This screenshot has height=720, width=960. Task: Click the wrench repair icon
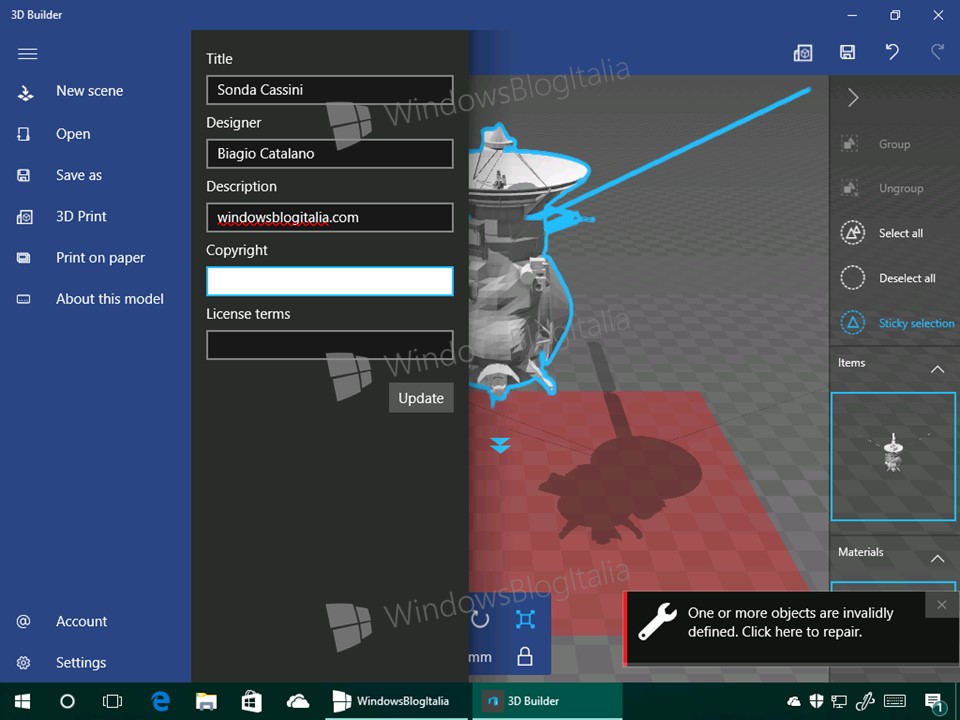click(x=657, y=621)
